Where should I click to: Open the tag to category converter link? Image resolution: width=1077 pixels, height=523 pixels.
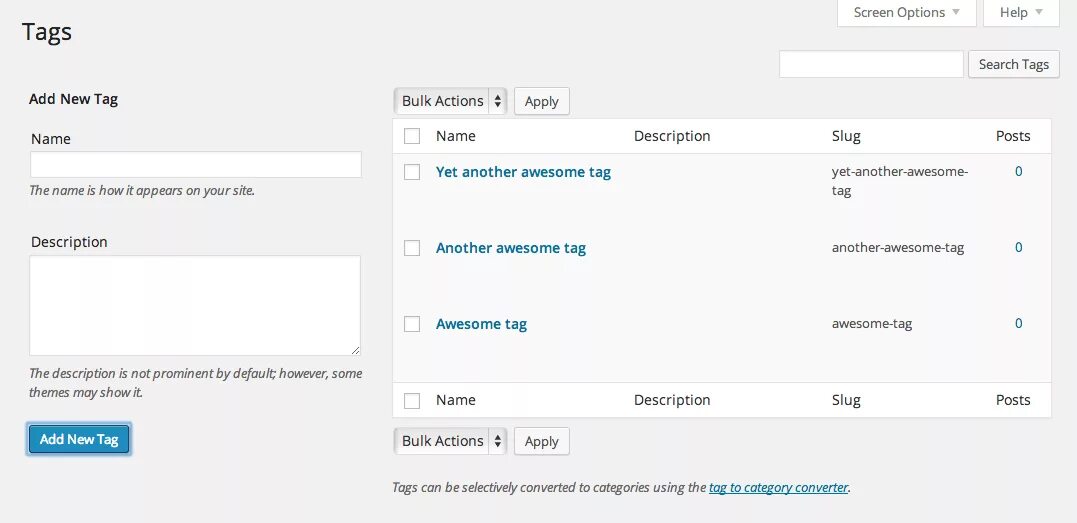click(778, 487)
